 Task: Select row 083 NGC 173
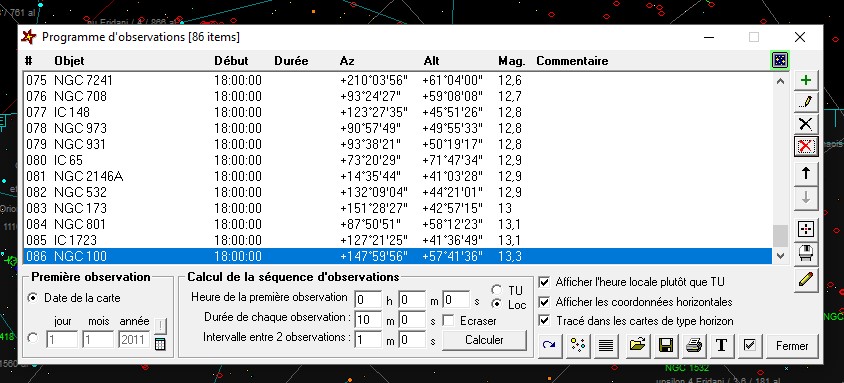pos(398,208)
